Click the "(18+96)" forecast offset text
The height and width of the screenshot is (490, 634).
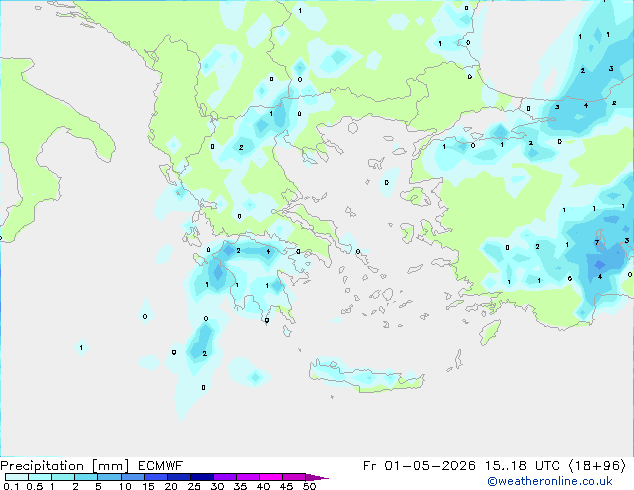(597, 466)
